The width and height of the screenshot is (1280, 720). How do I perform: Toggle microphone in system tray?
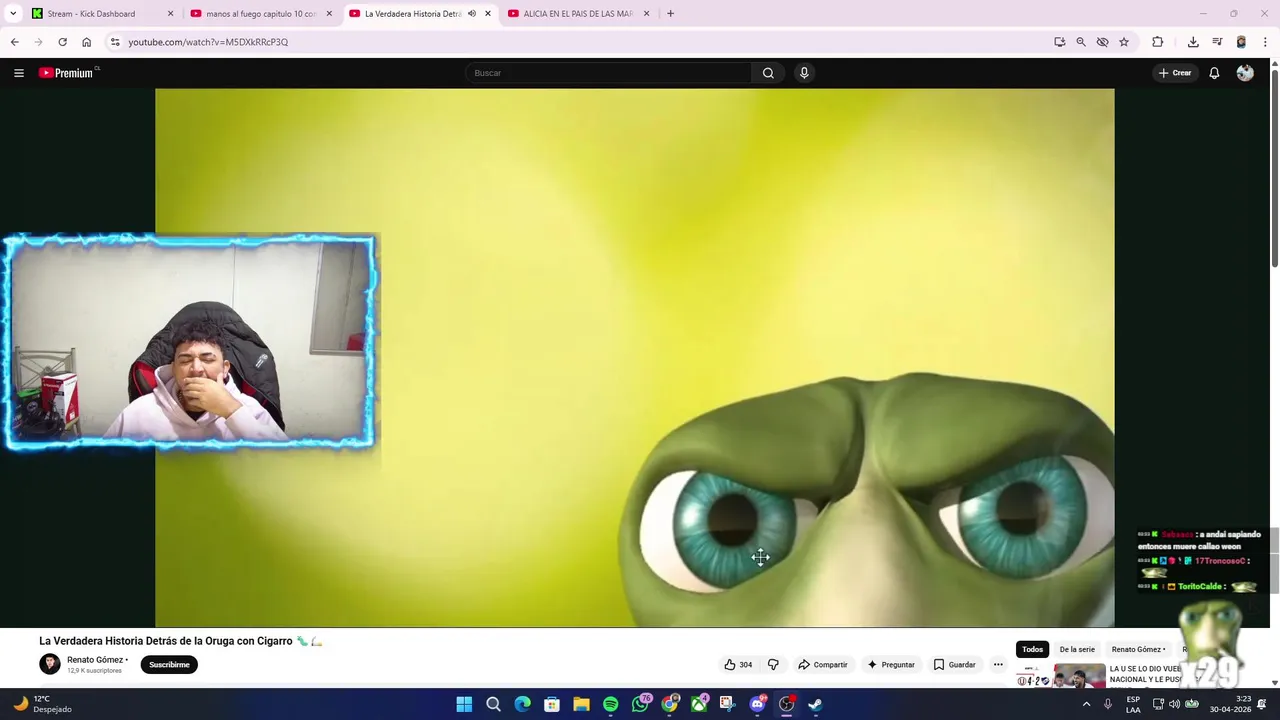pos(1108,704)
